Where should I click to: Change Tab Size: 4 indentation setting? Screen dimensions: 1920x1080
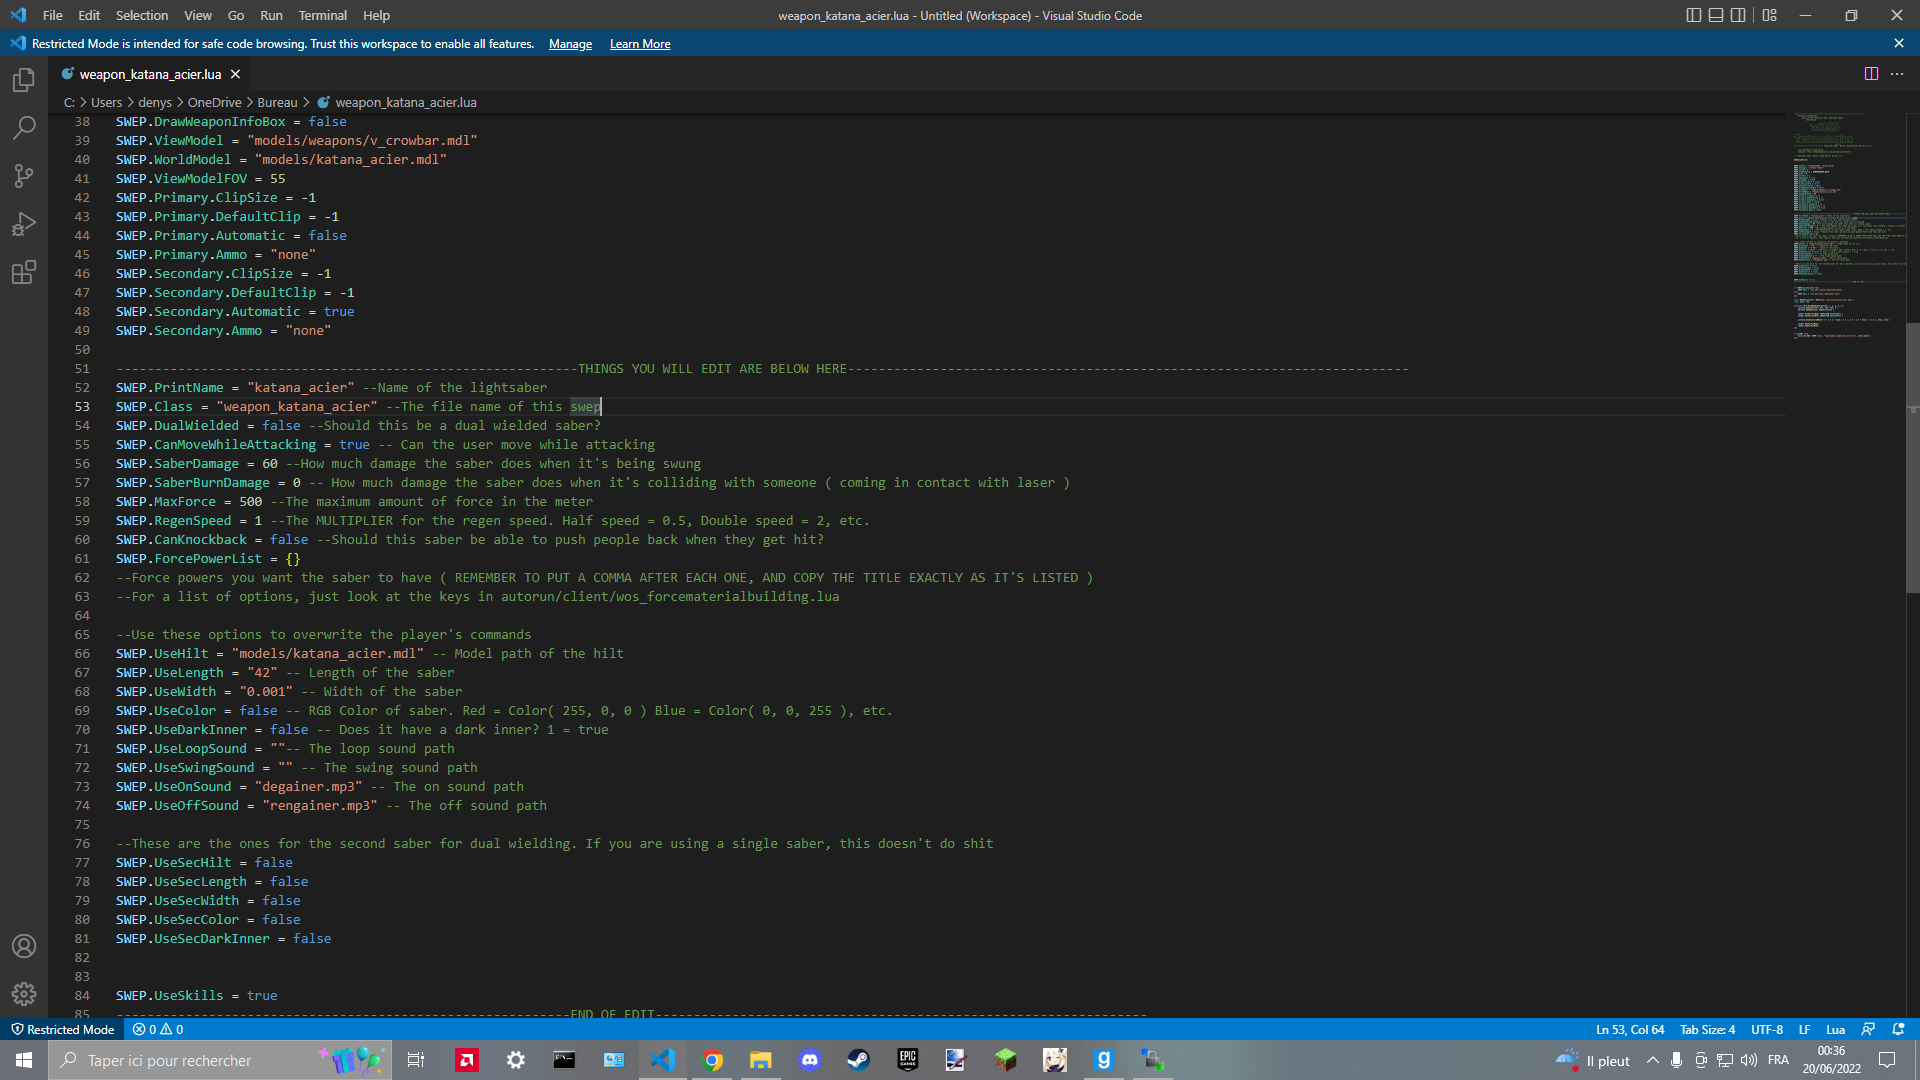1707,1029
